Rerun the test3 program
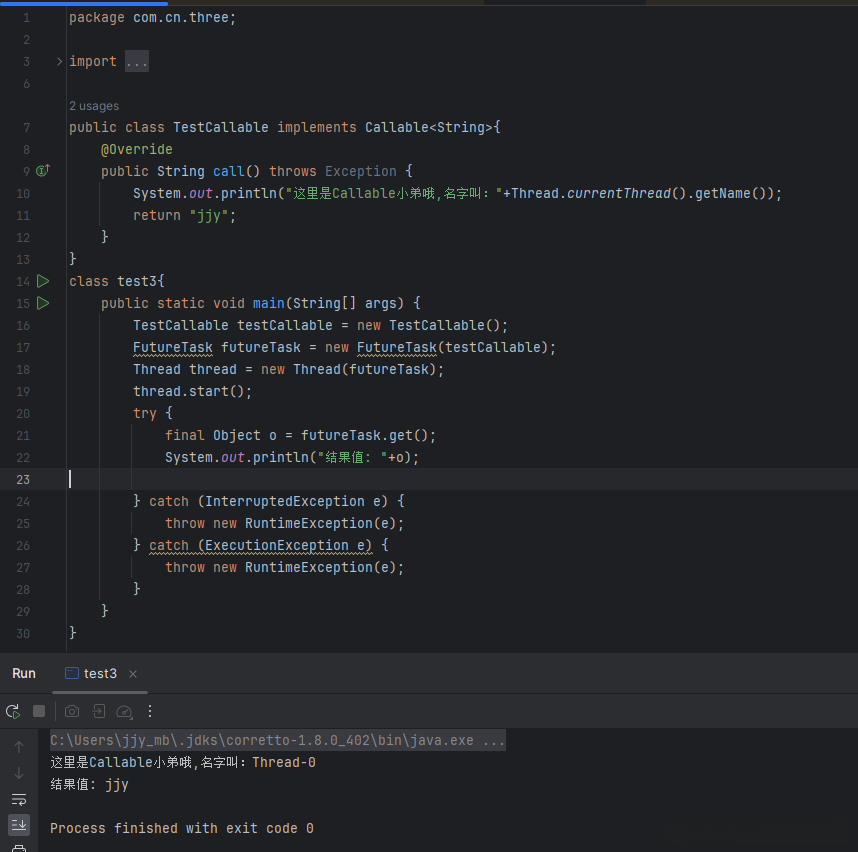 coord(13,711)
